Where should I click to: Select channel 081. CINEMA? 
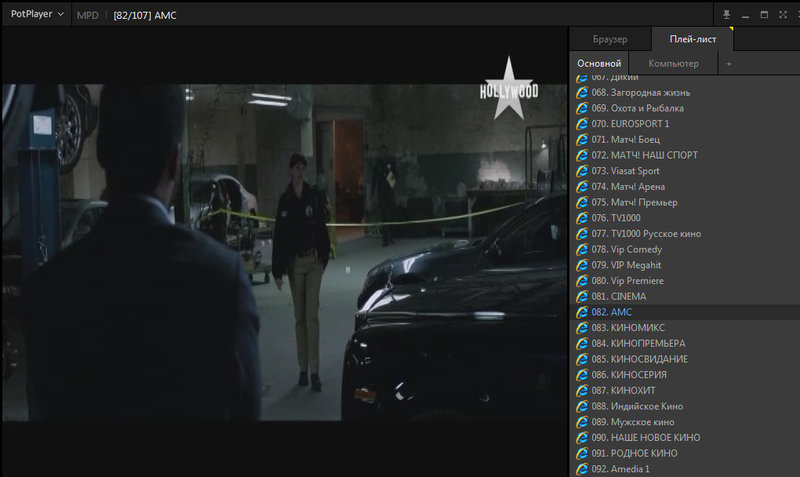(685, 296)
